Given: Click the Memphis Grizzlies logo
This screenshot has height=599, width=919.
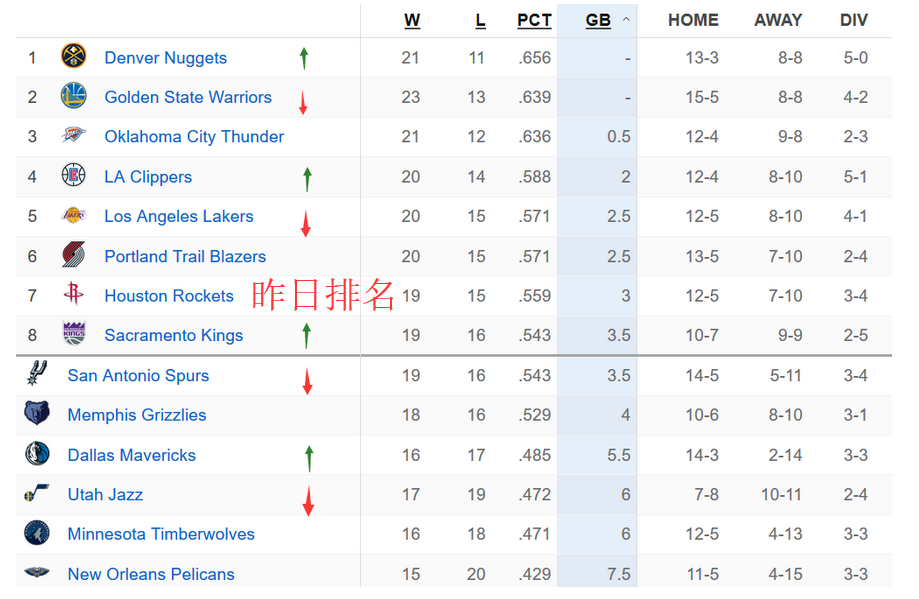Looking at the screenshot, I should click(x=36, y=414).
